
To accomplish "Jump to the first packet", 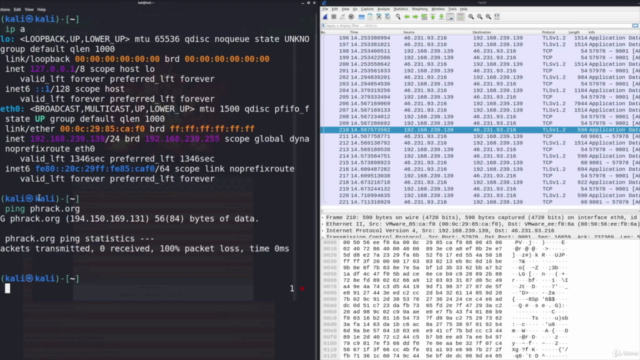I will pos(433,17).
